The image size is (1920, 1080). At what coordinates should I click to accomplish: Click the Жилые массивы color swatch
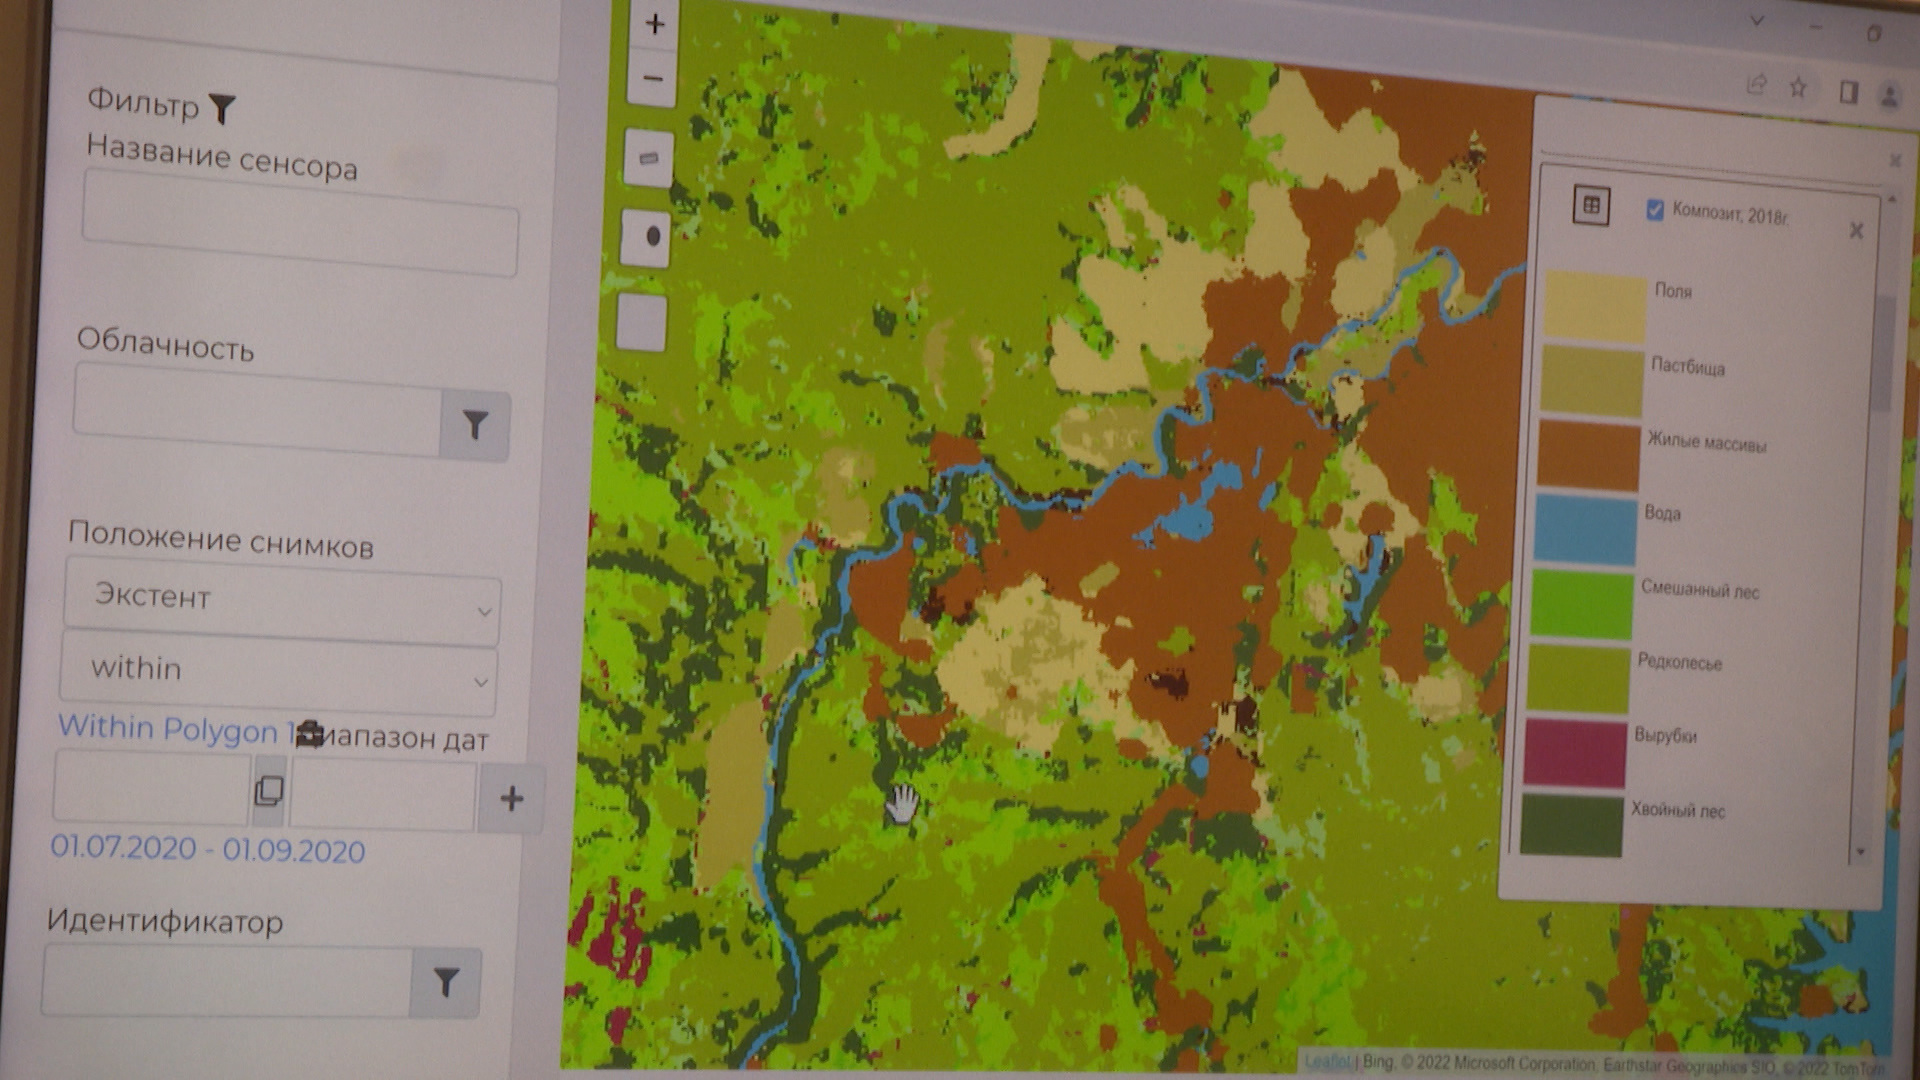click(1589, 455)
